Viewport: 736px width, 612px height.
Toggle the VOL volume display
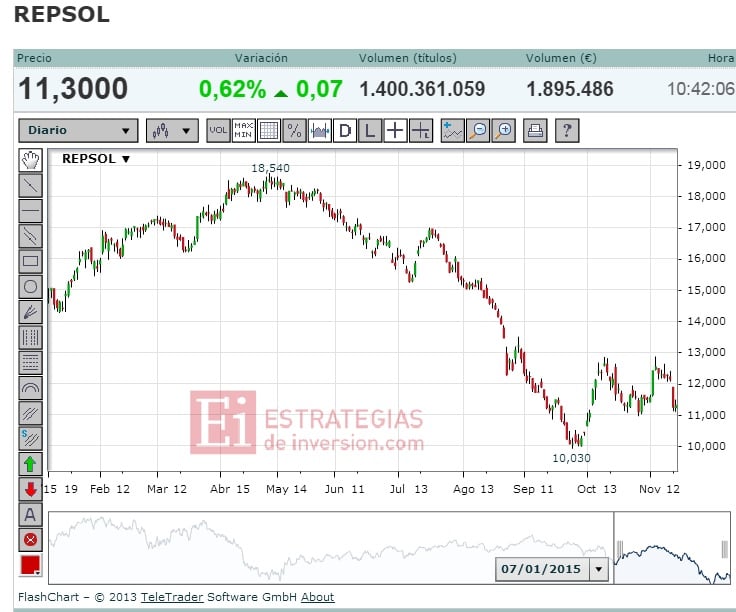pos(218,130)
